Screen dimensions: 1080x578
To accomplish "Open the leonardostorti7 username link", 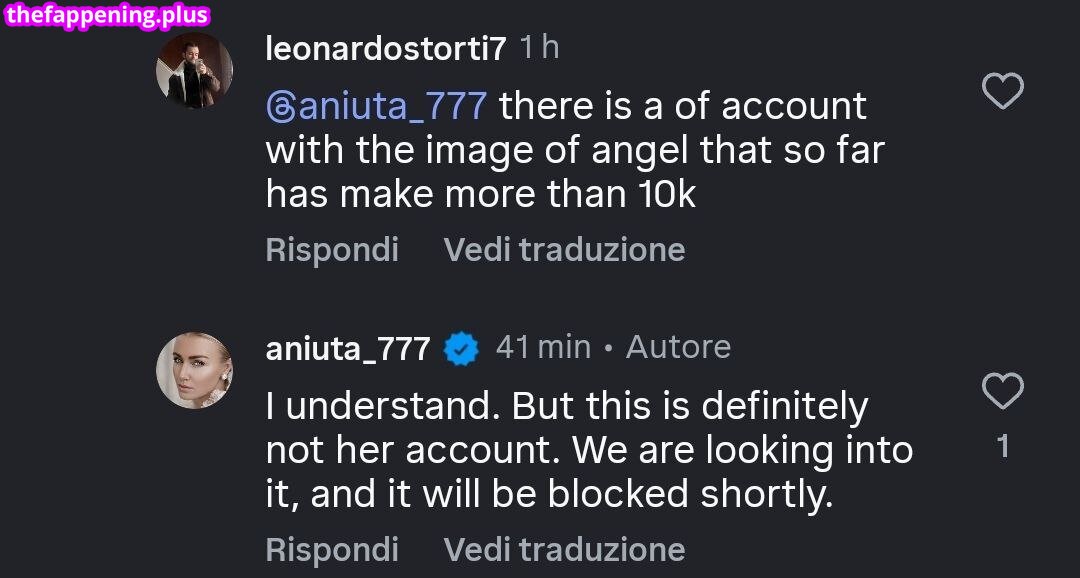I will (386, 48).
